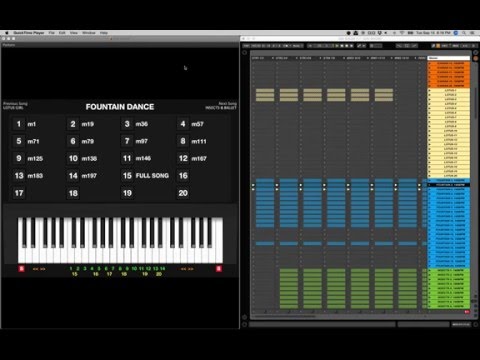The image size is (480, 360).
Task: Click the FOUNTAIN DANCE song title
Action: tap(120, 107)
